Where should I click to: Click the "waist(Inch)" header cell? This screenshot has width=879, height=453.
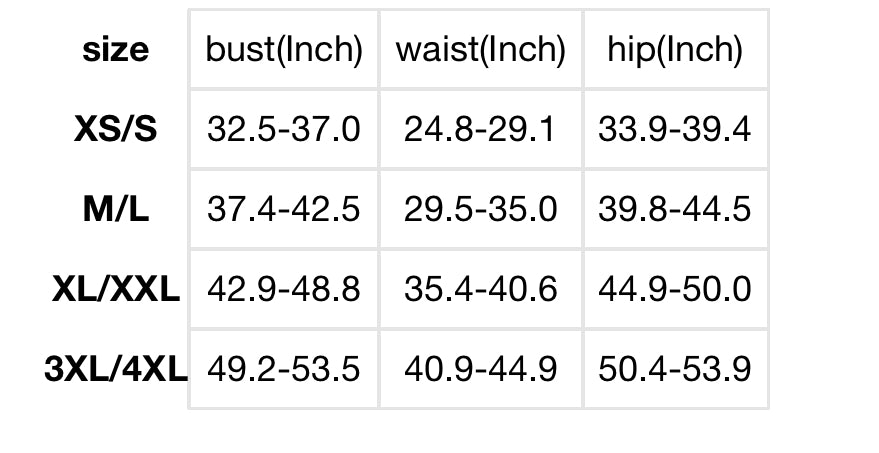tap(481, 49)
